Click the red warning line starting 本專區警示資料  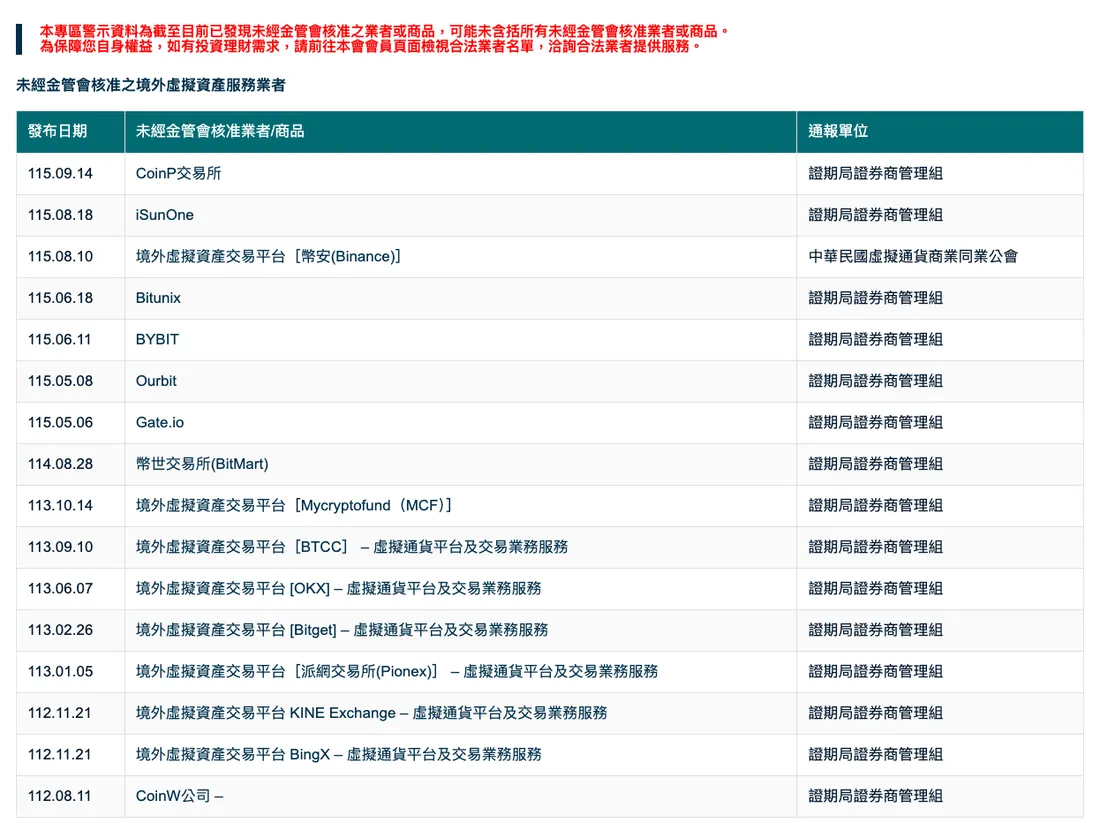coord(384,31)
